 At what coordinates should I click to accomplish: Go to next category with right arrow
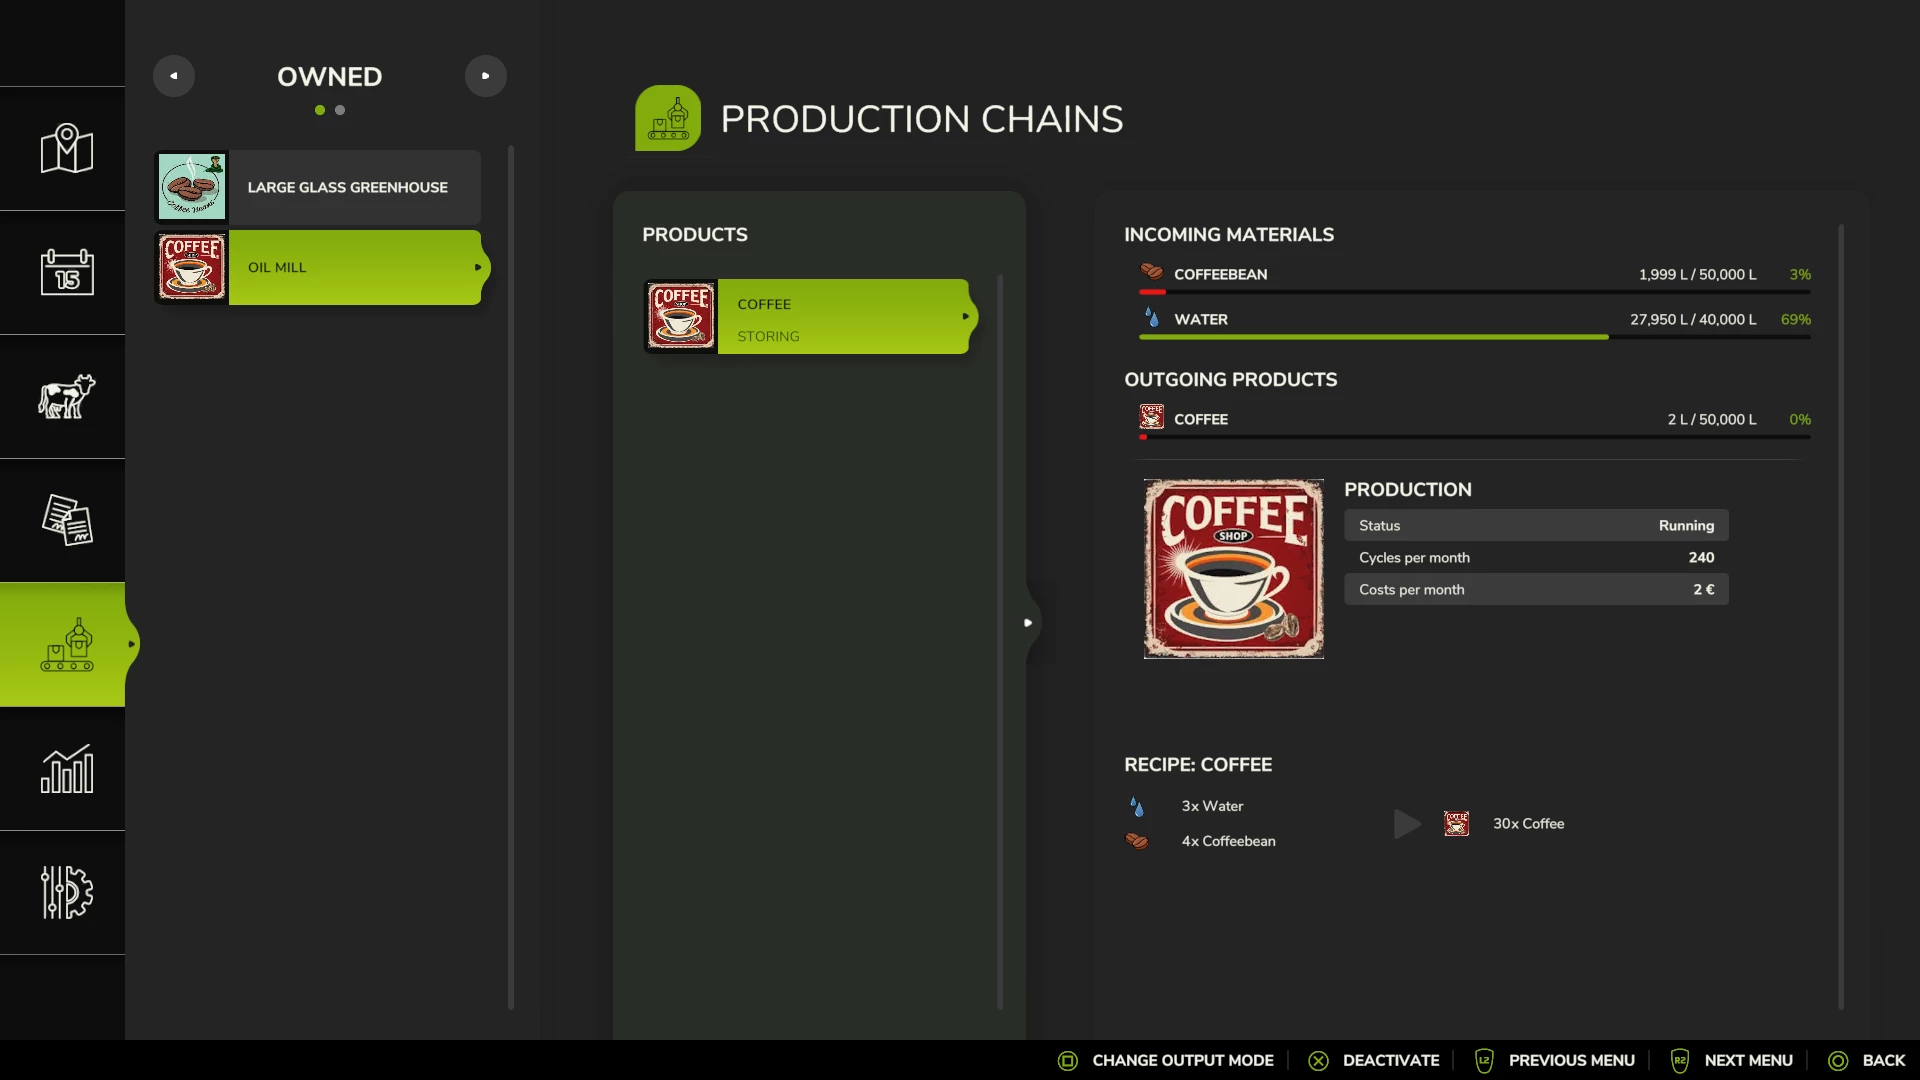[x=486, y=76]
